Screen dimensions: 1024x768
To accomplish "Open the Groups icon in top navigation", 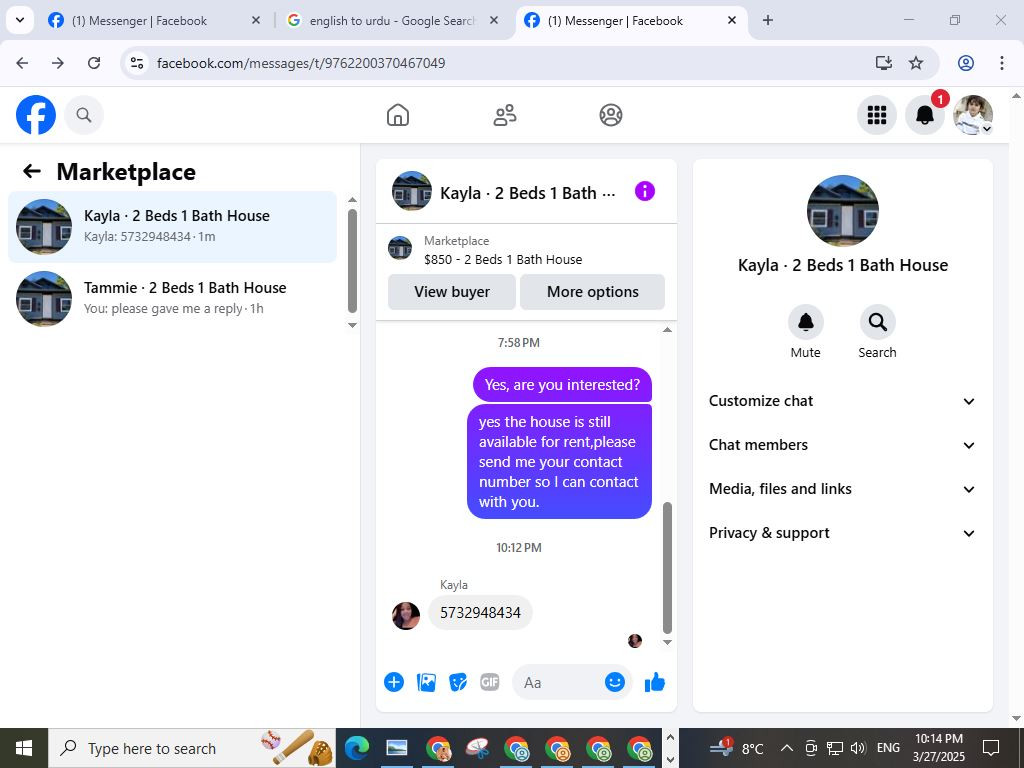I will tap(611, 115).
